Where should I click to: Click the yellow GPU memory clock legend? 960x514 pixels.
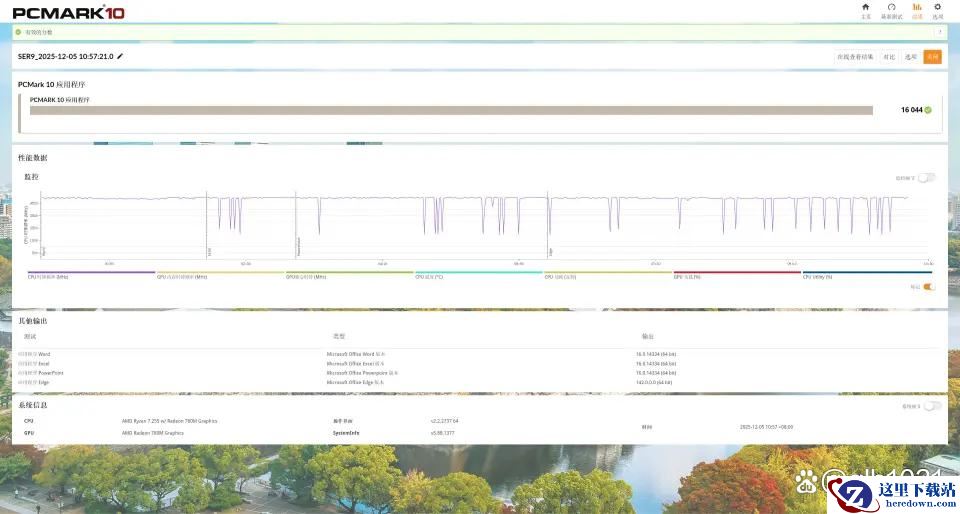click(220, 275)
